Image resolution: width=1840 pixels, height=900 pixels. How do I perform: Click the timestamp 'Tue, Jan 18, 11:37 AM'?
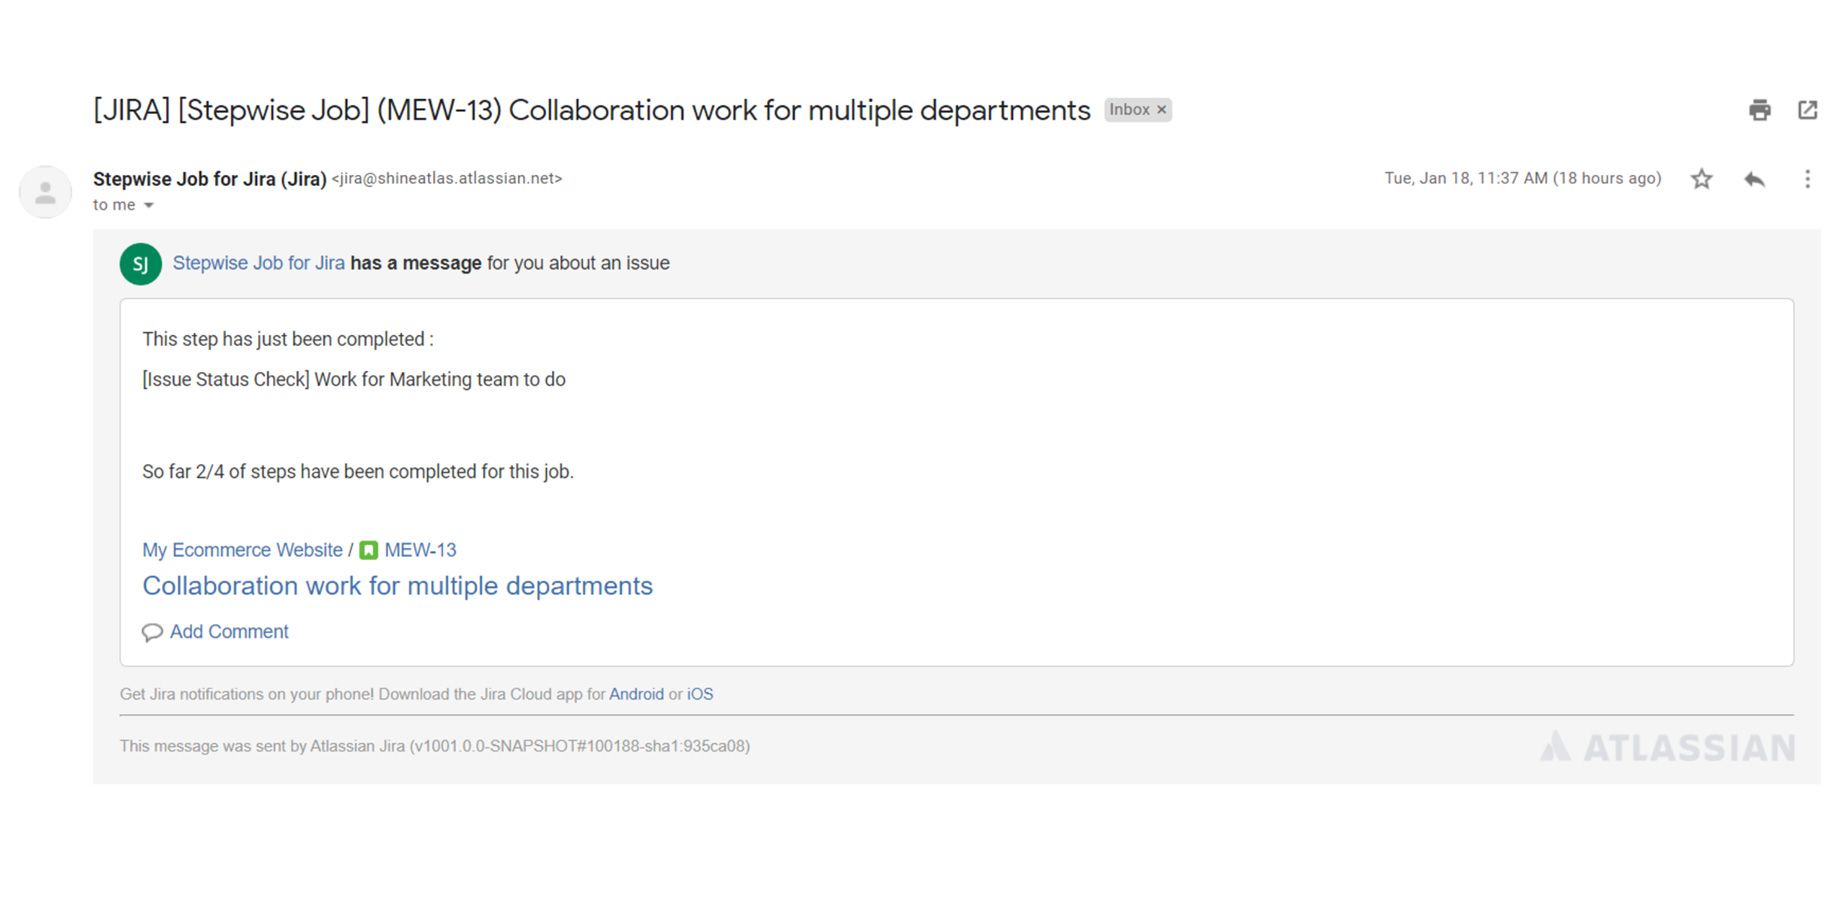tap(1465, 178)
